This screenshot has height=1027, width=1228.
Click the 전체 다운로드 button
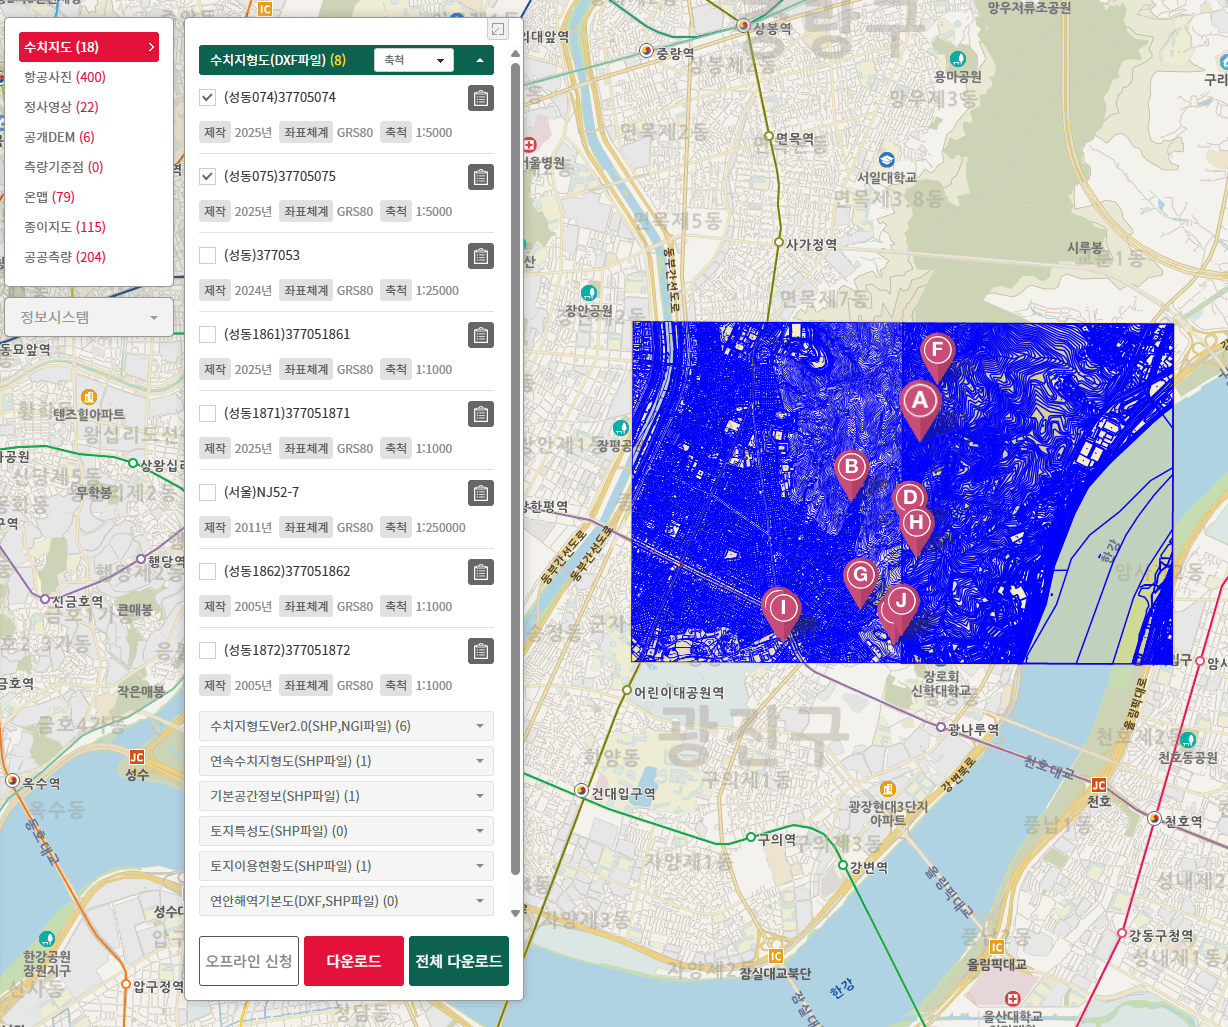[459, 961]
